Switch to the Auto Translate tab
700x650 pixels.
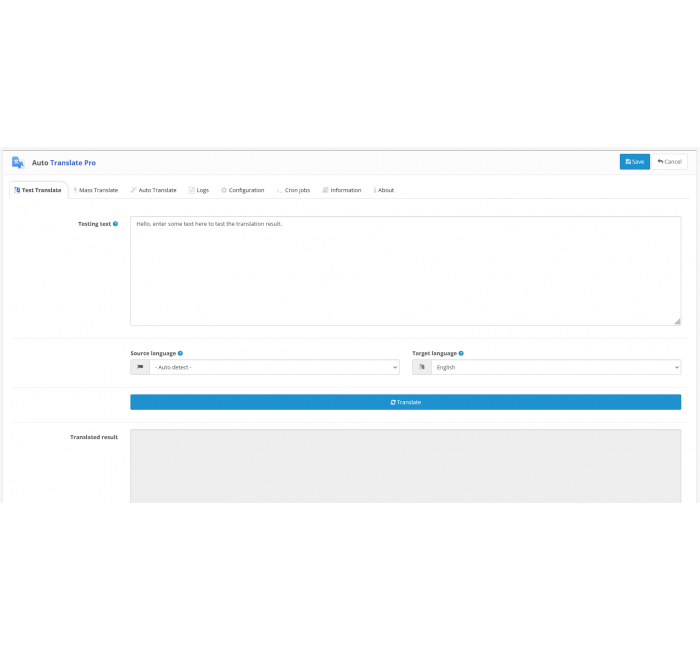pyautogui.click(x=154, y=190)
